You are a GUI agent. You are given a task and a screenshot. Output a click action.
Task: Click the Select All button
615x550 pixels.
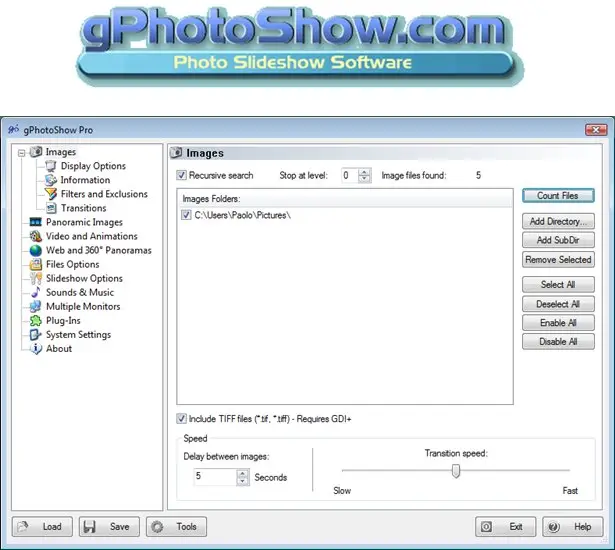[558, 284]
